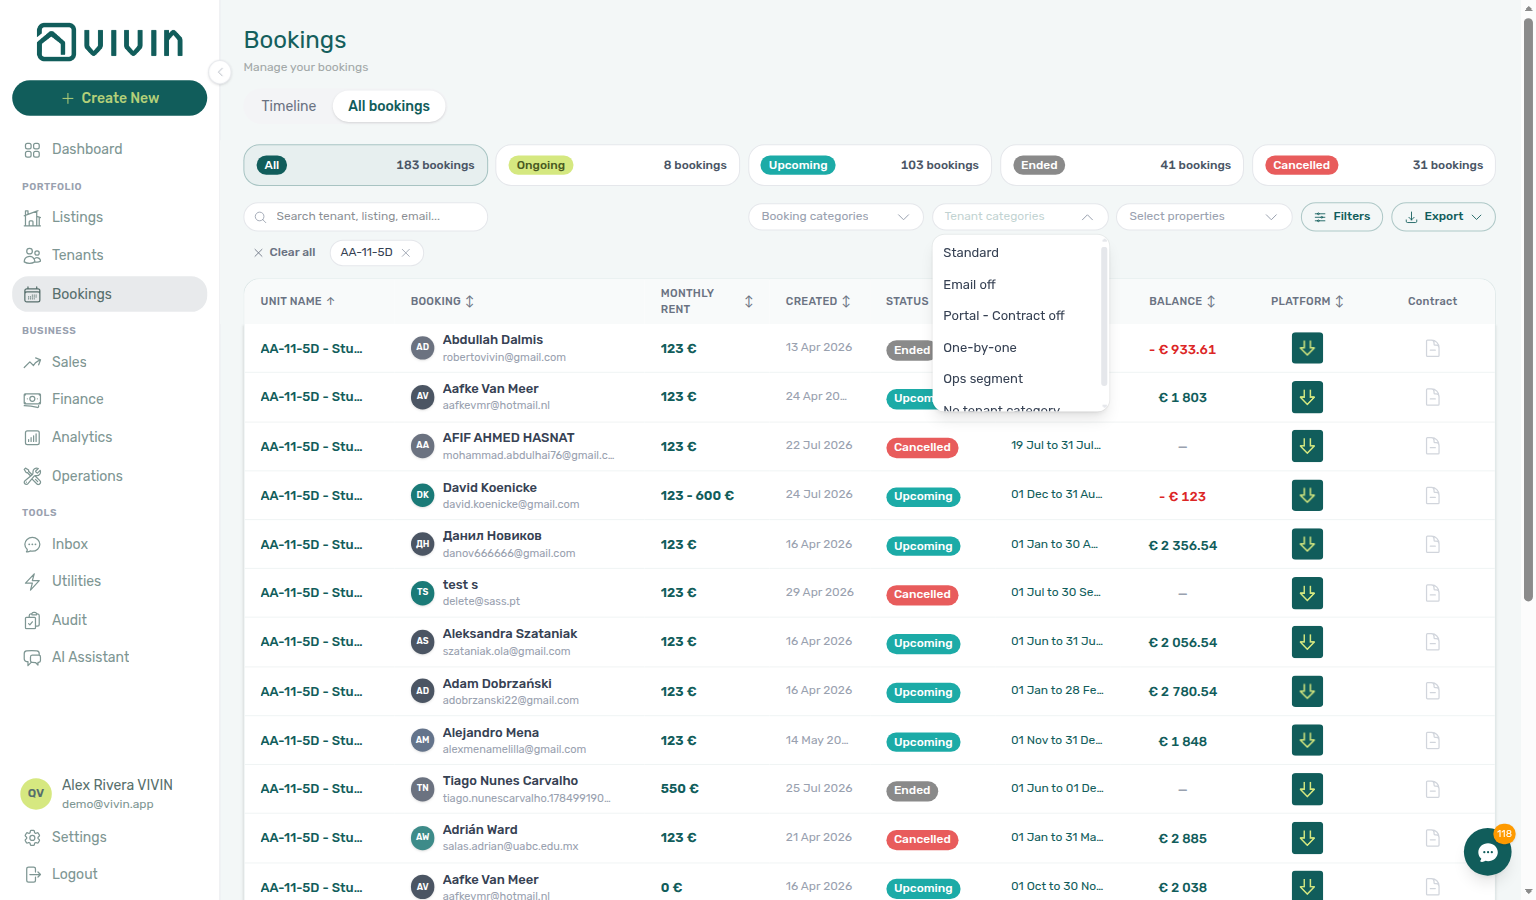
Task: Open the Audit tool
Action: [x=69, y=620]
